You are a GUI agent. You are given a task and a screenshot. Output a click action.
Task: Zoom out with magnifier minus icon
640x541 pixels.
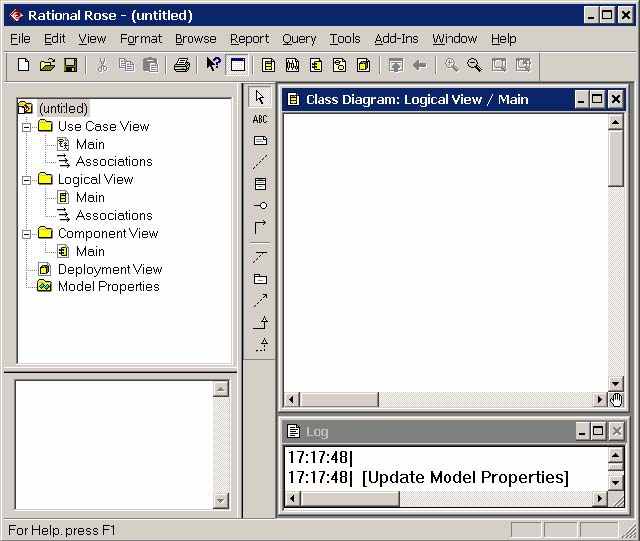click(x=474, y=65)
